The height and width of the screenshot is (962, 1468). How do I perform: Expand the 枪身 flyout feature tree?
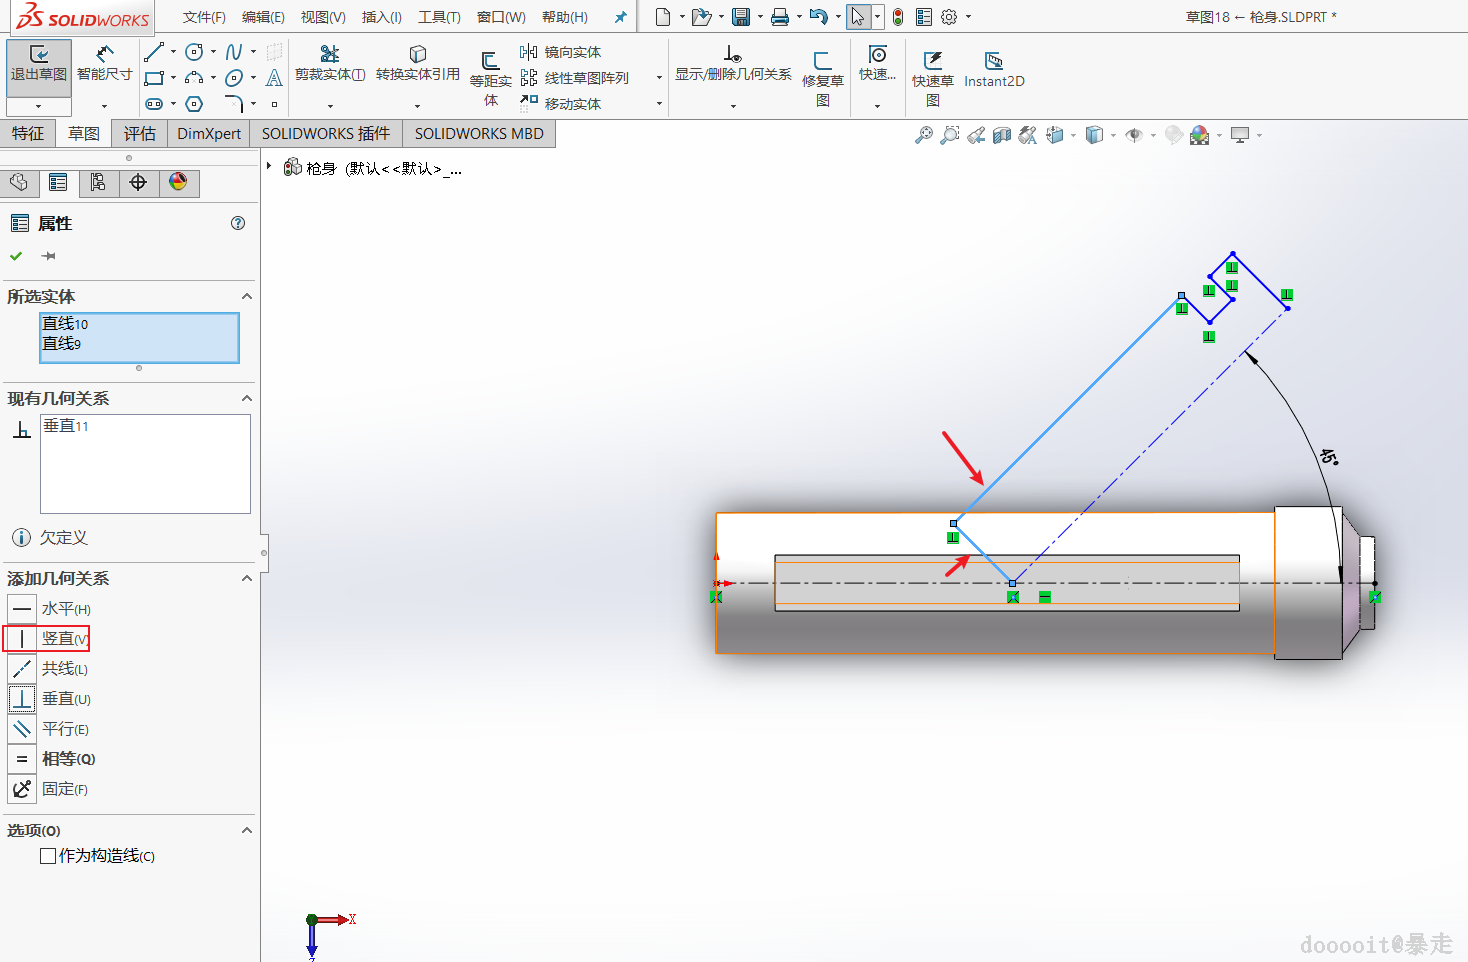point(269,166)
